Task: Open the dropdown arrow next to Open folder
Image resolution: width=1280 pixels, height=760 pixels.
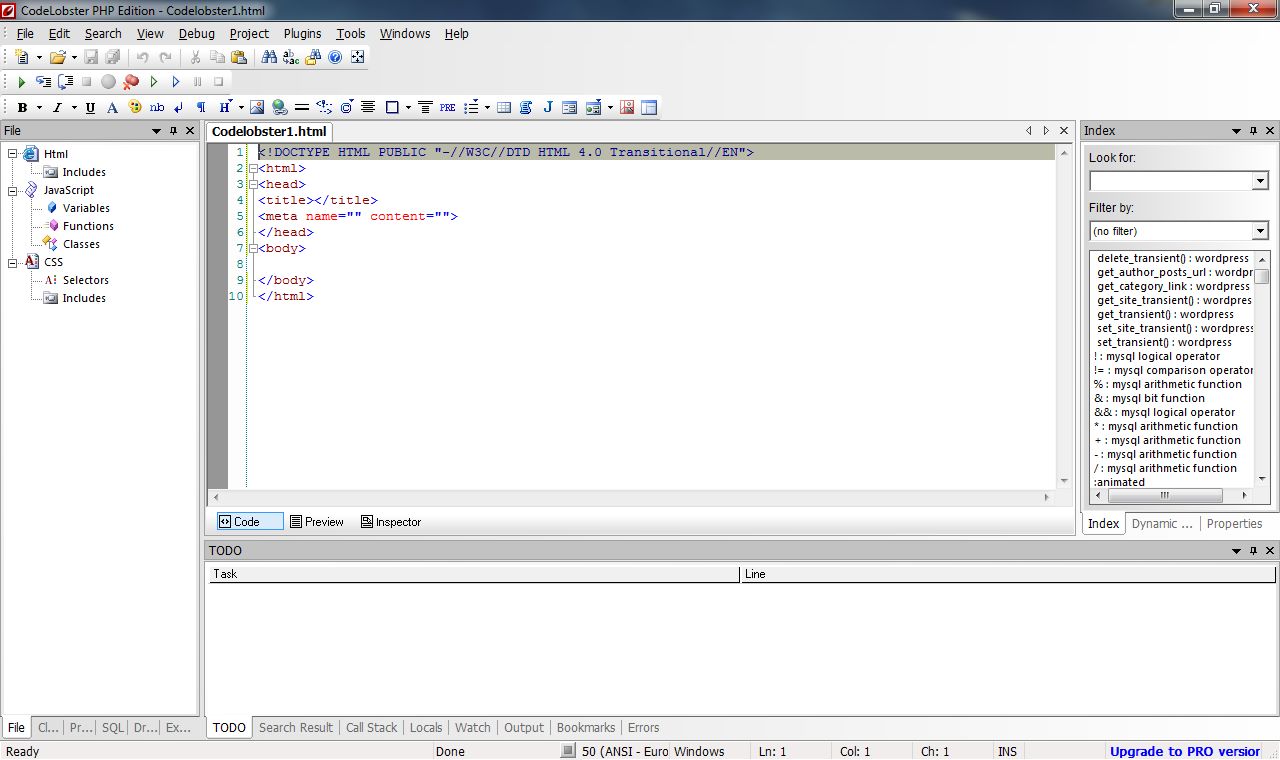Action: point(74,57)
